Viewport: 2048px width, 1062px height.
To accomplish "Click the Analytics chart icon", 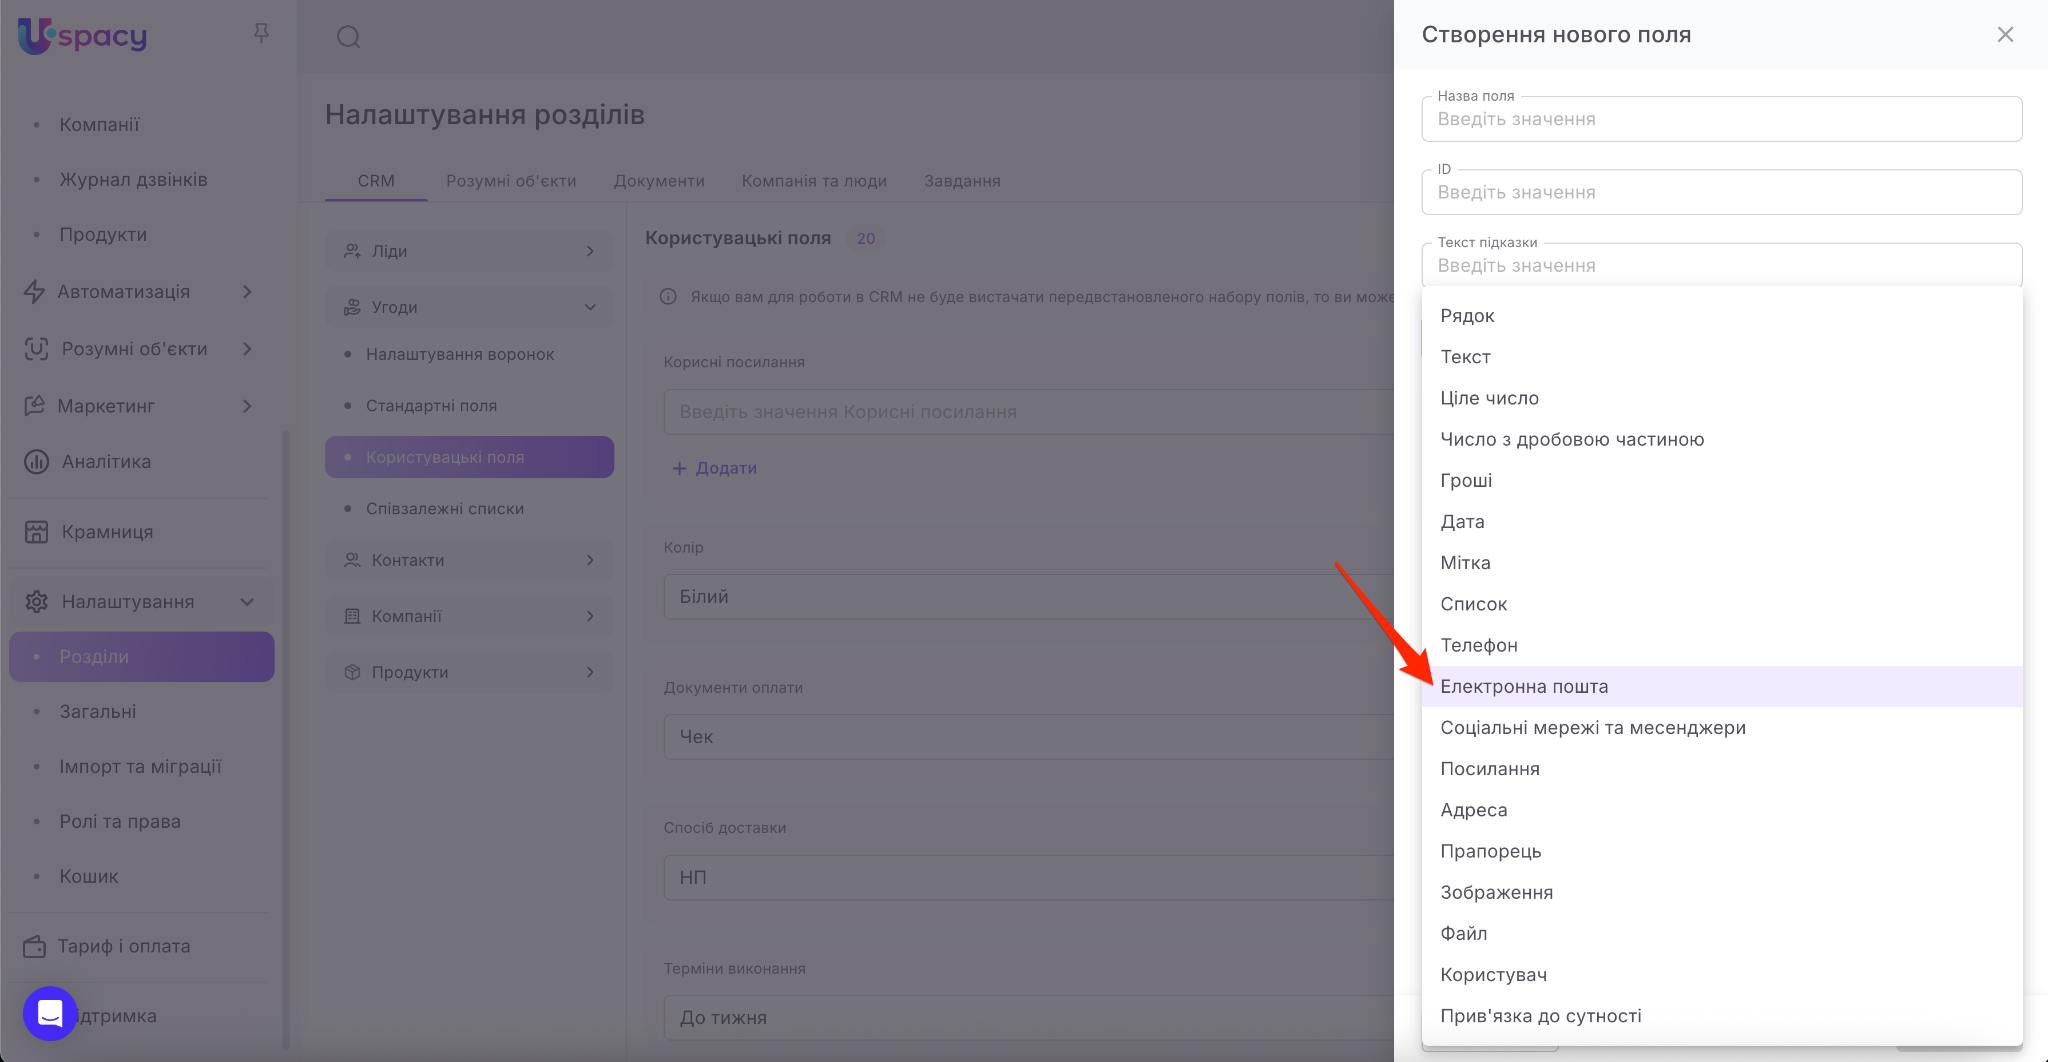I will pos(36,462).
